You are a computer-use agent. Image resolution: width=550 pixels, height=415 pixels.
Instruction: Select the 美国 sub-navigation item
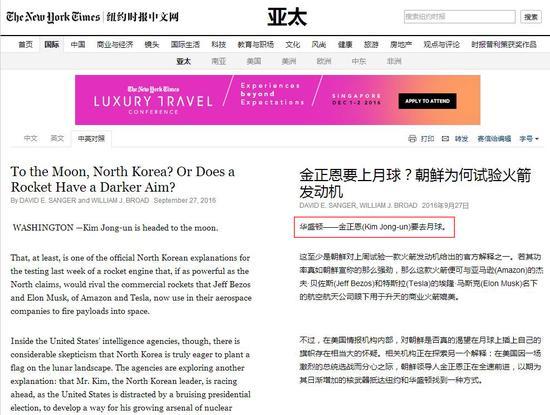(254, 61)
